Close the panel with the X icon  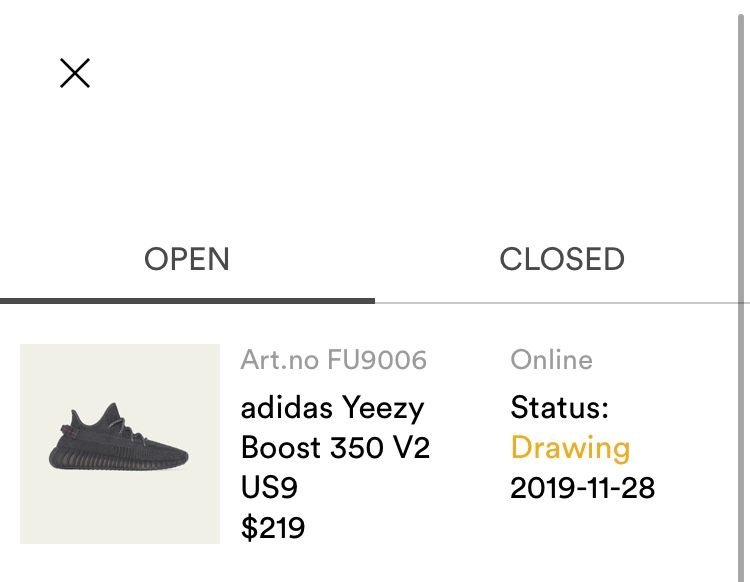[75, 73]
